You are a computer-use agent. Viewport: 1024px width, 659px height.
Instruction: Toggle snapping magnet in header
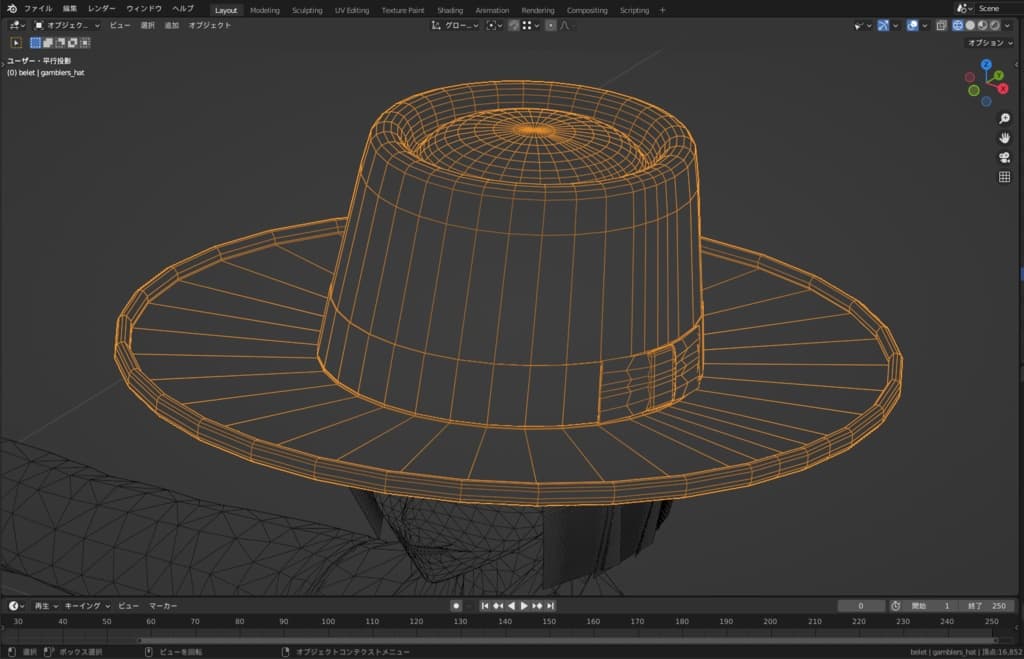(512, 25)
